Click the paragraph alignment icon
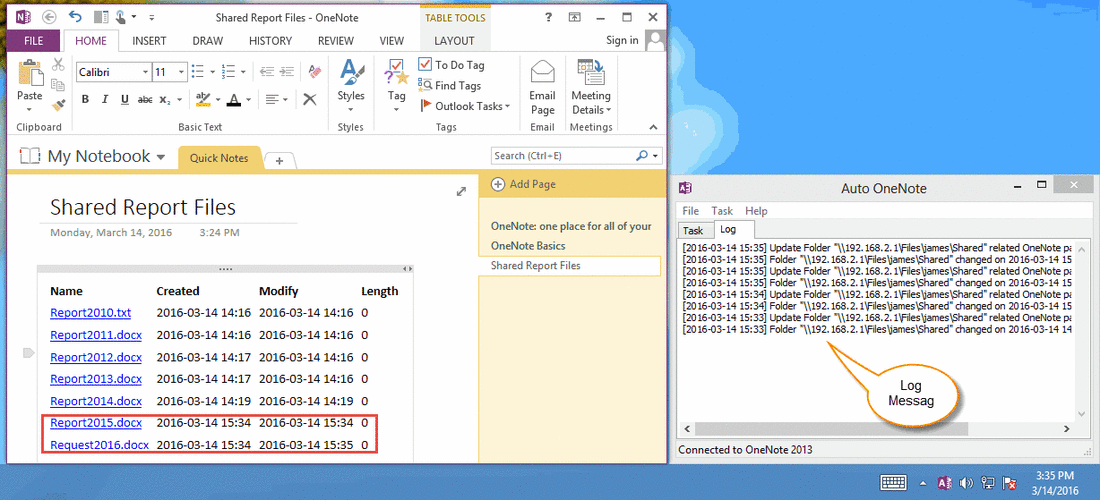The height and width of the screenshot is (500, 1100). 272,100
